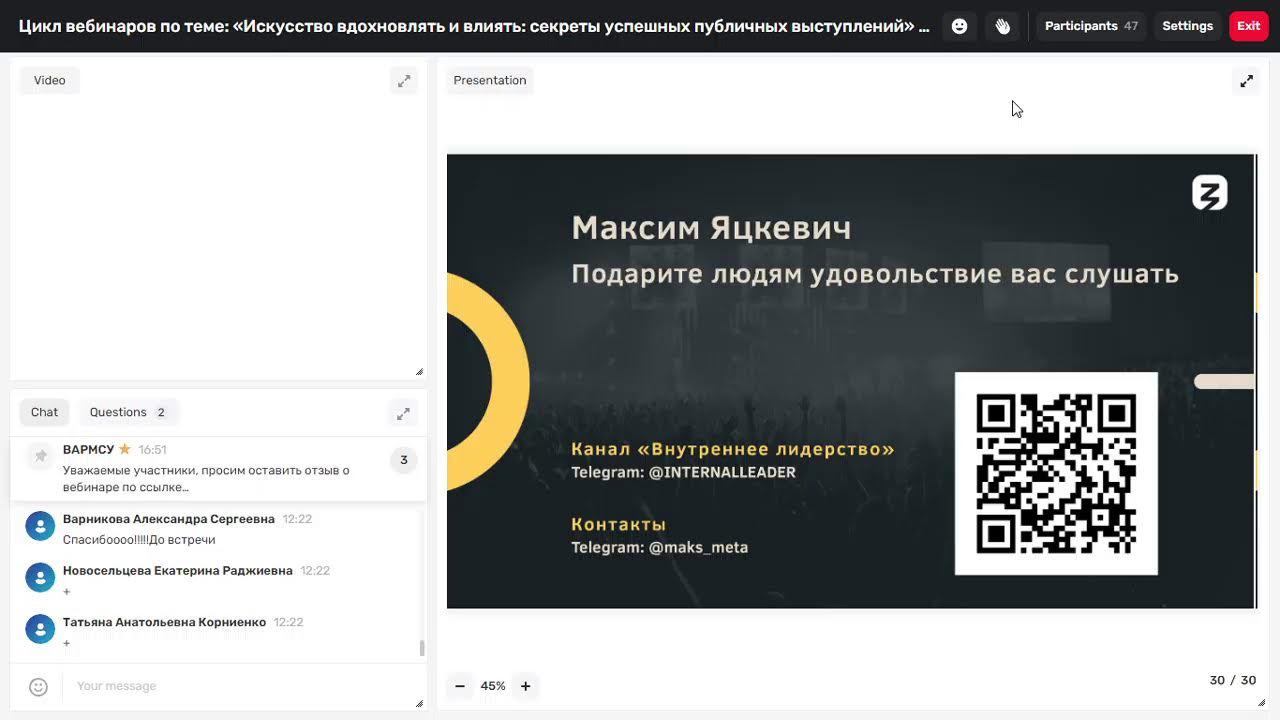Screen dimensions: 1280x720
Task: Click avatar of Варникова Александра Сергеевна
Action: (x=40, y=526)
